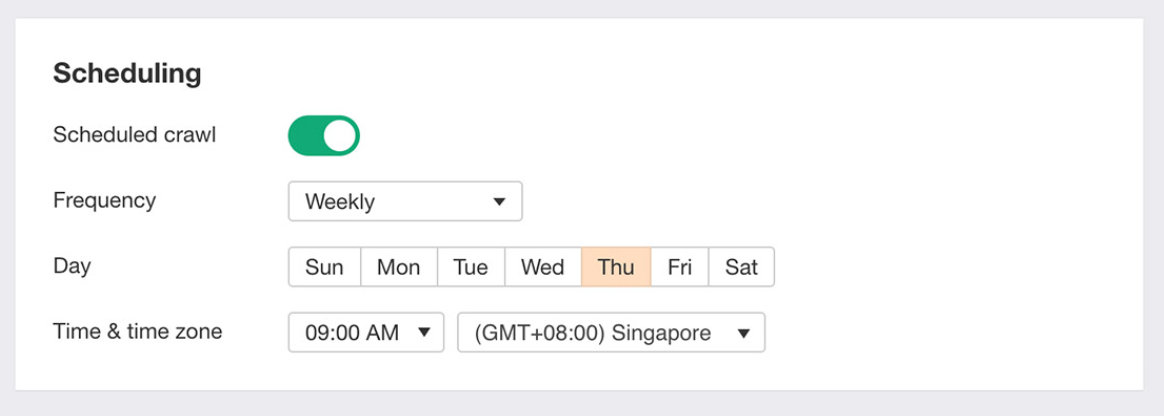Select Sun as the crawl day
1164x416 pixels.
tap(324, 267)
